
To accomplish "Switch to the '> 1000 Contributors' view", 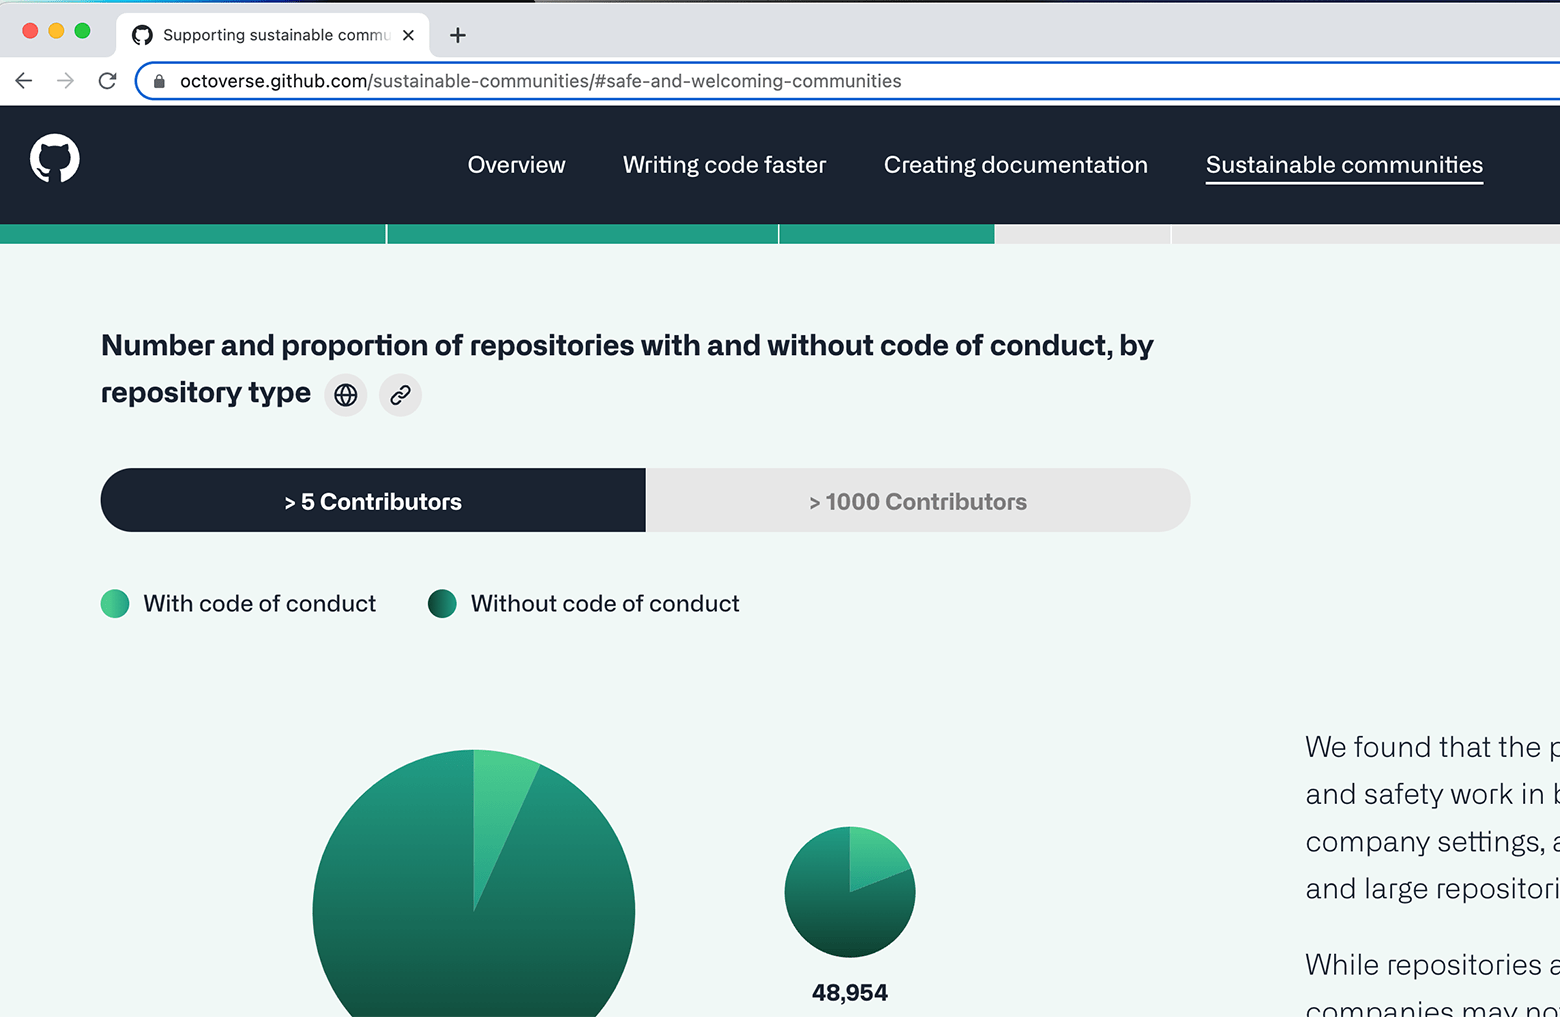I will (918, 500).
